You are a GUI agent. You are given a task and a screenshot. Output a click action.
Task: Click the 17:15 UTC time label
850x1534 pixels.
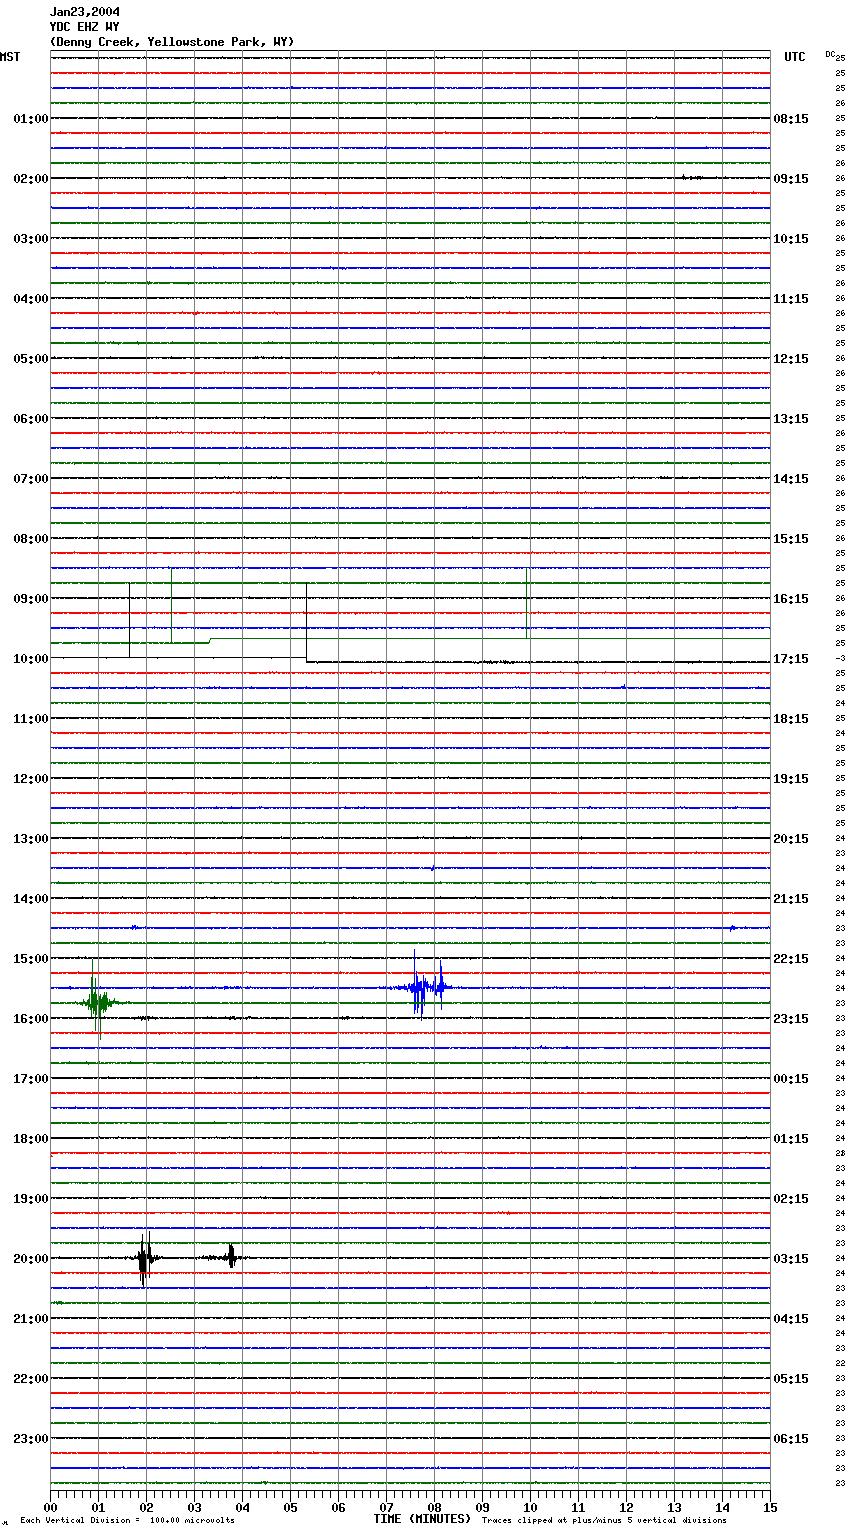coord(791,659)
